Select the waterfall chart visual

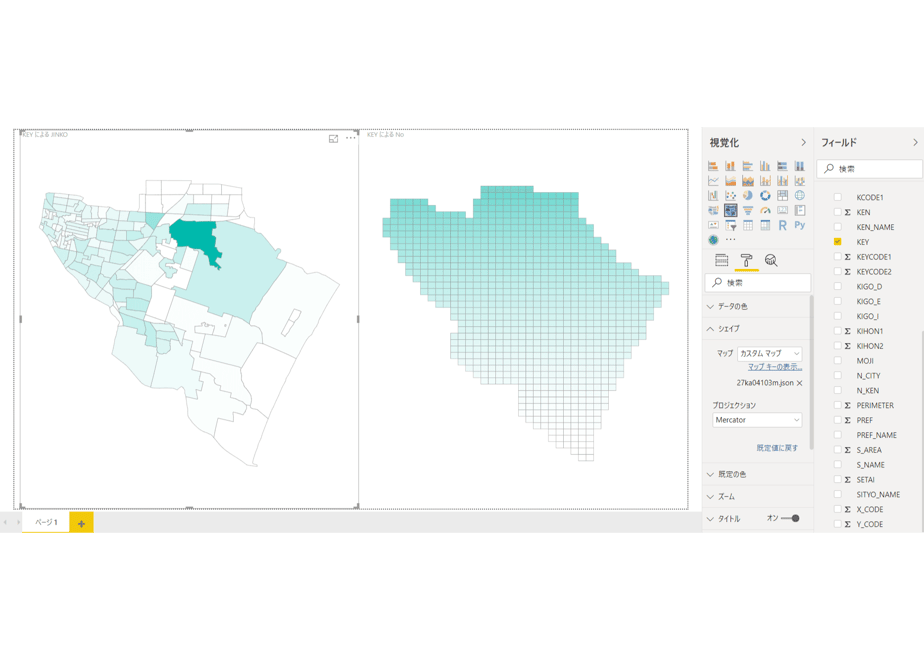coord(713,195)
